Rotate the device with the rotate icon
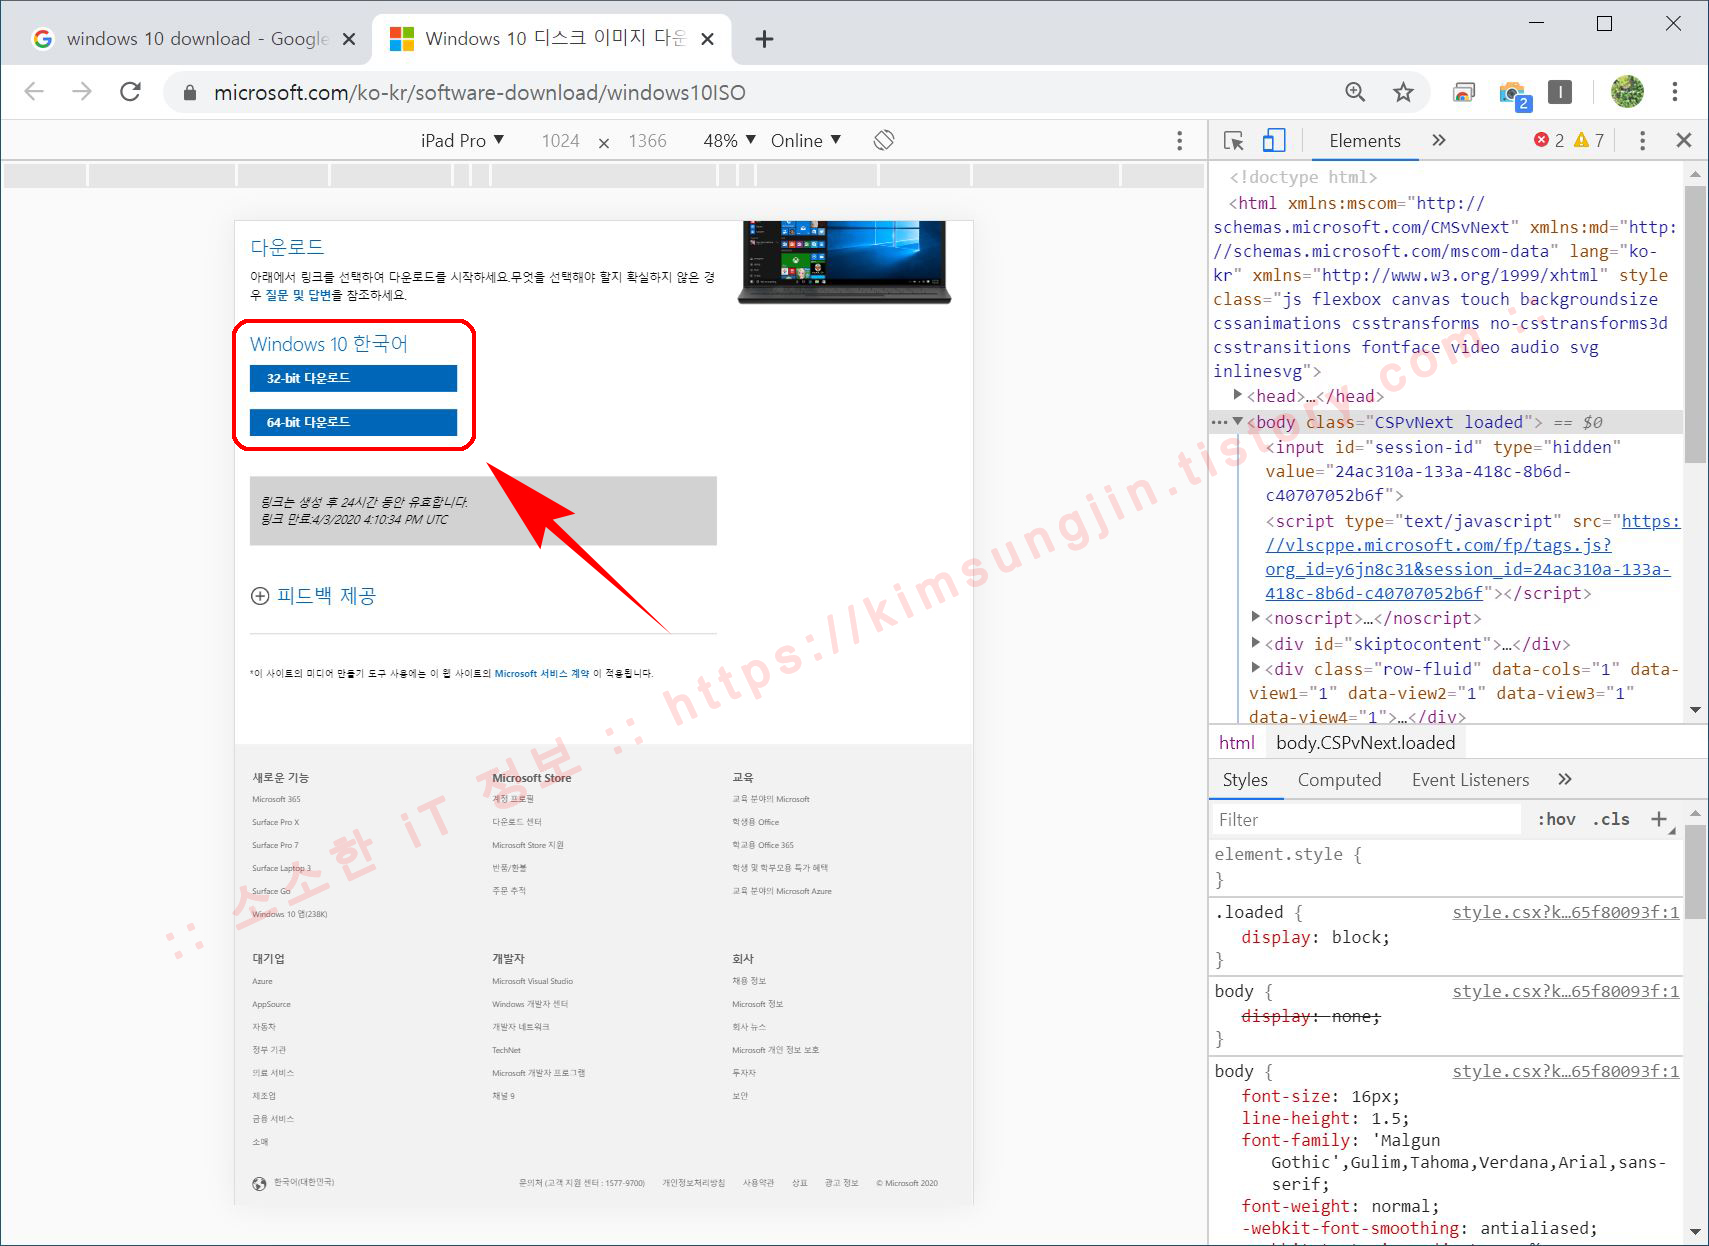 [883, 140]
